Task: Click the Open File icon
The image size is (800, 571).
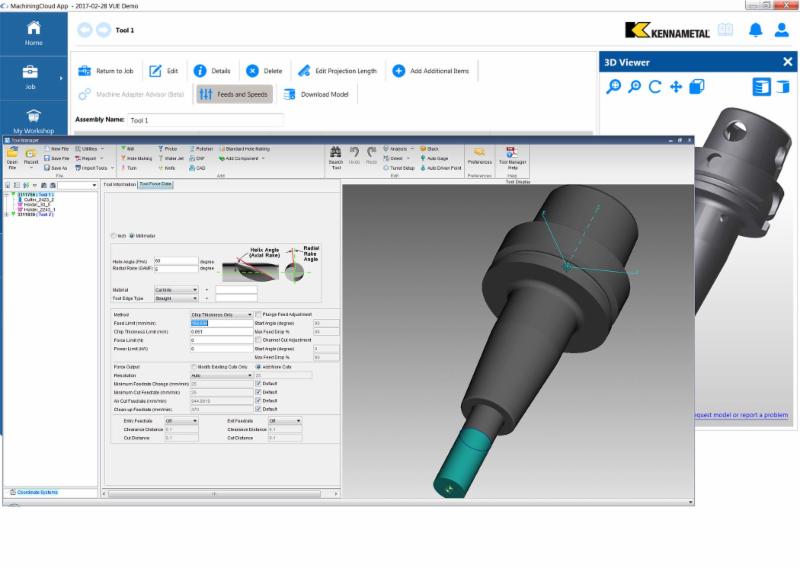Action: click(x=12, y=152)
